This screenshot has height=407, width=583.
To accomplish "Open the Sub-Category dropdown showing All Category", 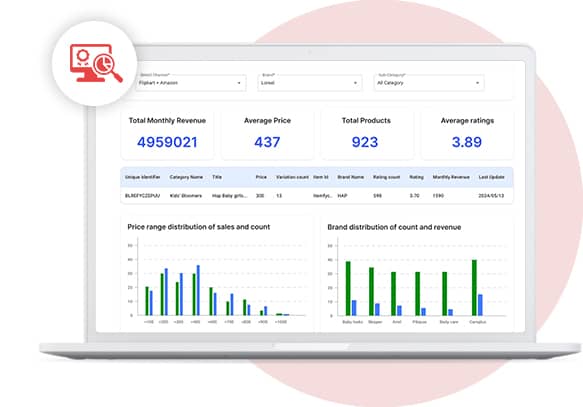I will click(x=429, y=83).
